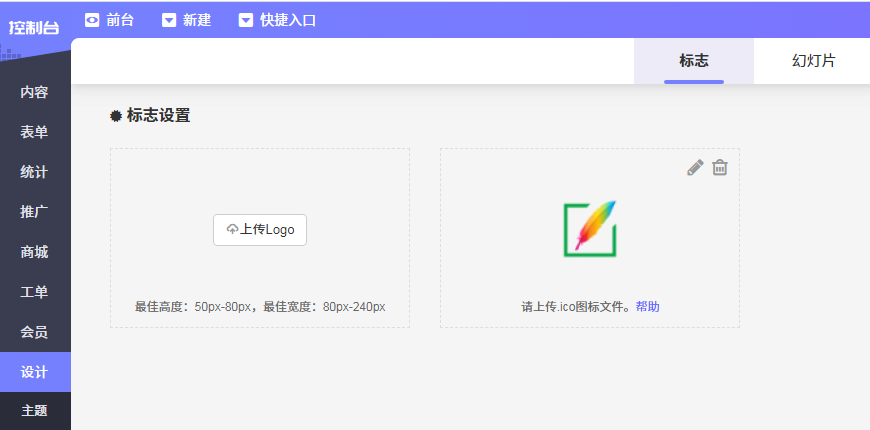Open the 新建 dropdown arrow icon
The height and width of the screenshot is (430, 870).
[x=169, y=21]
